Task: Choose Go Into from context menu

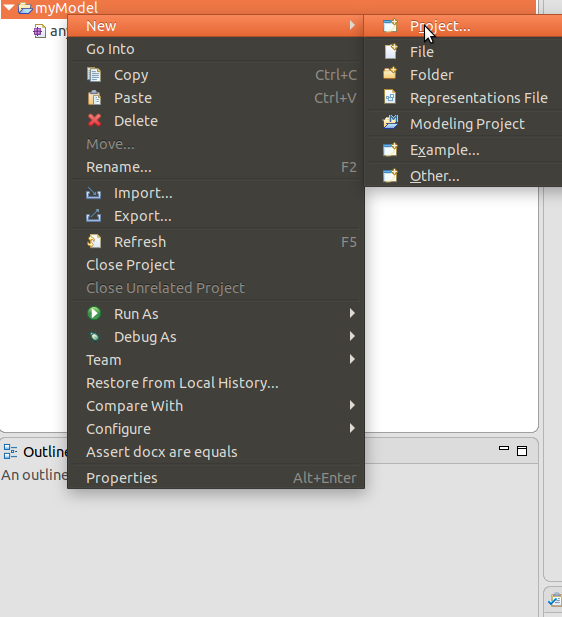Action: tap(216, 49)
